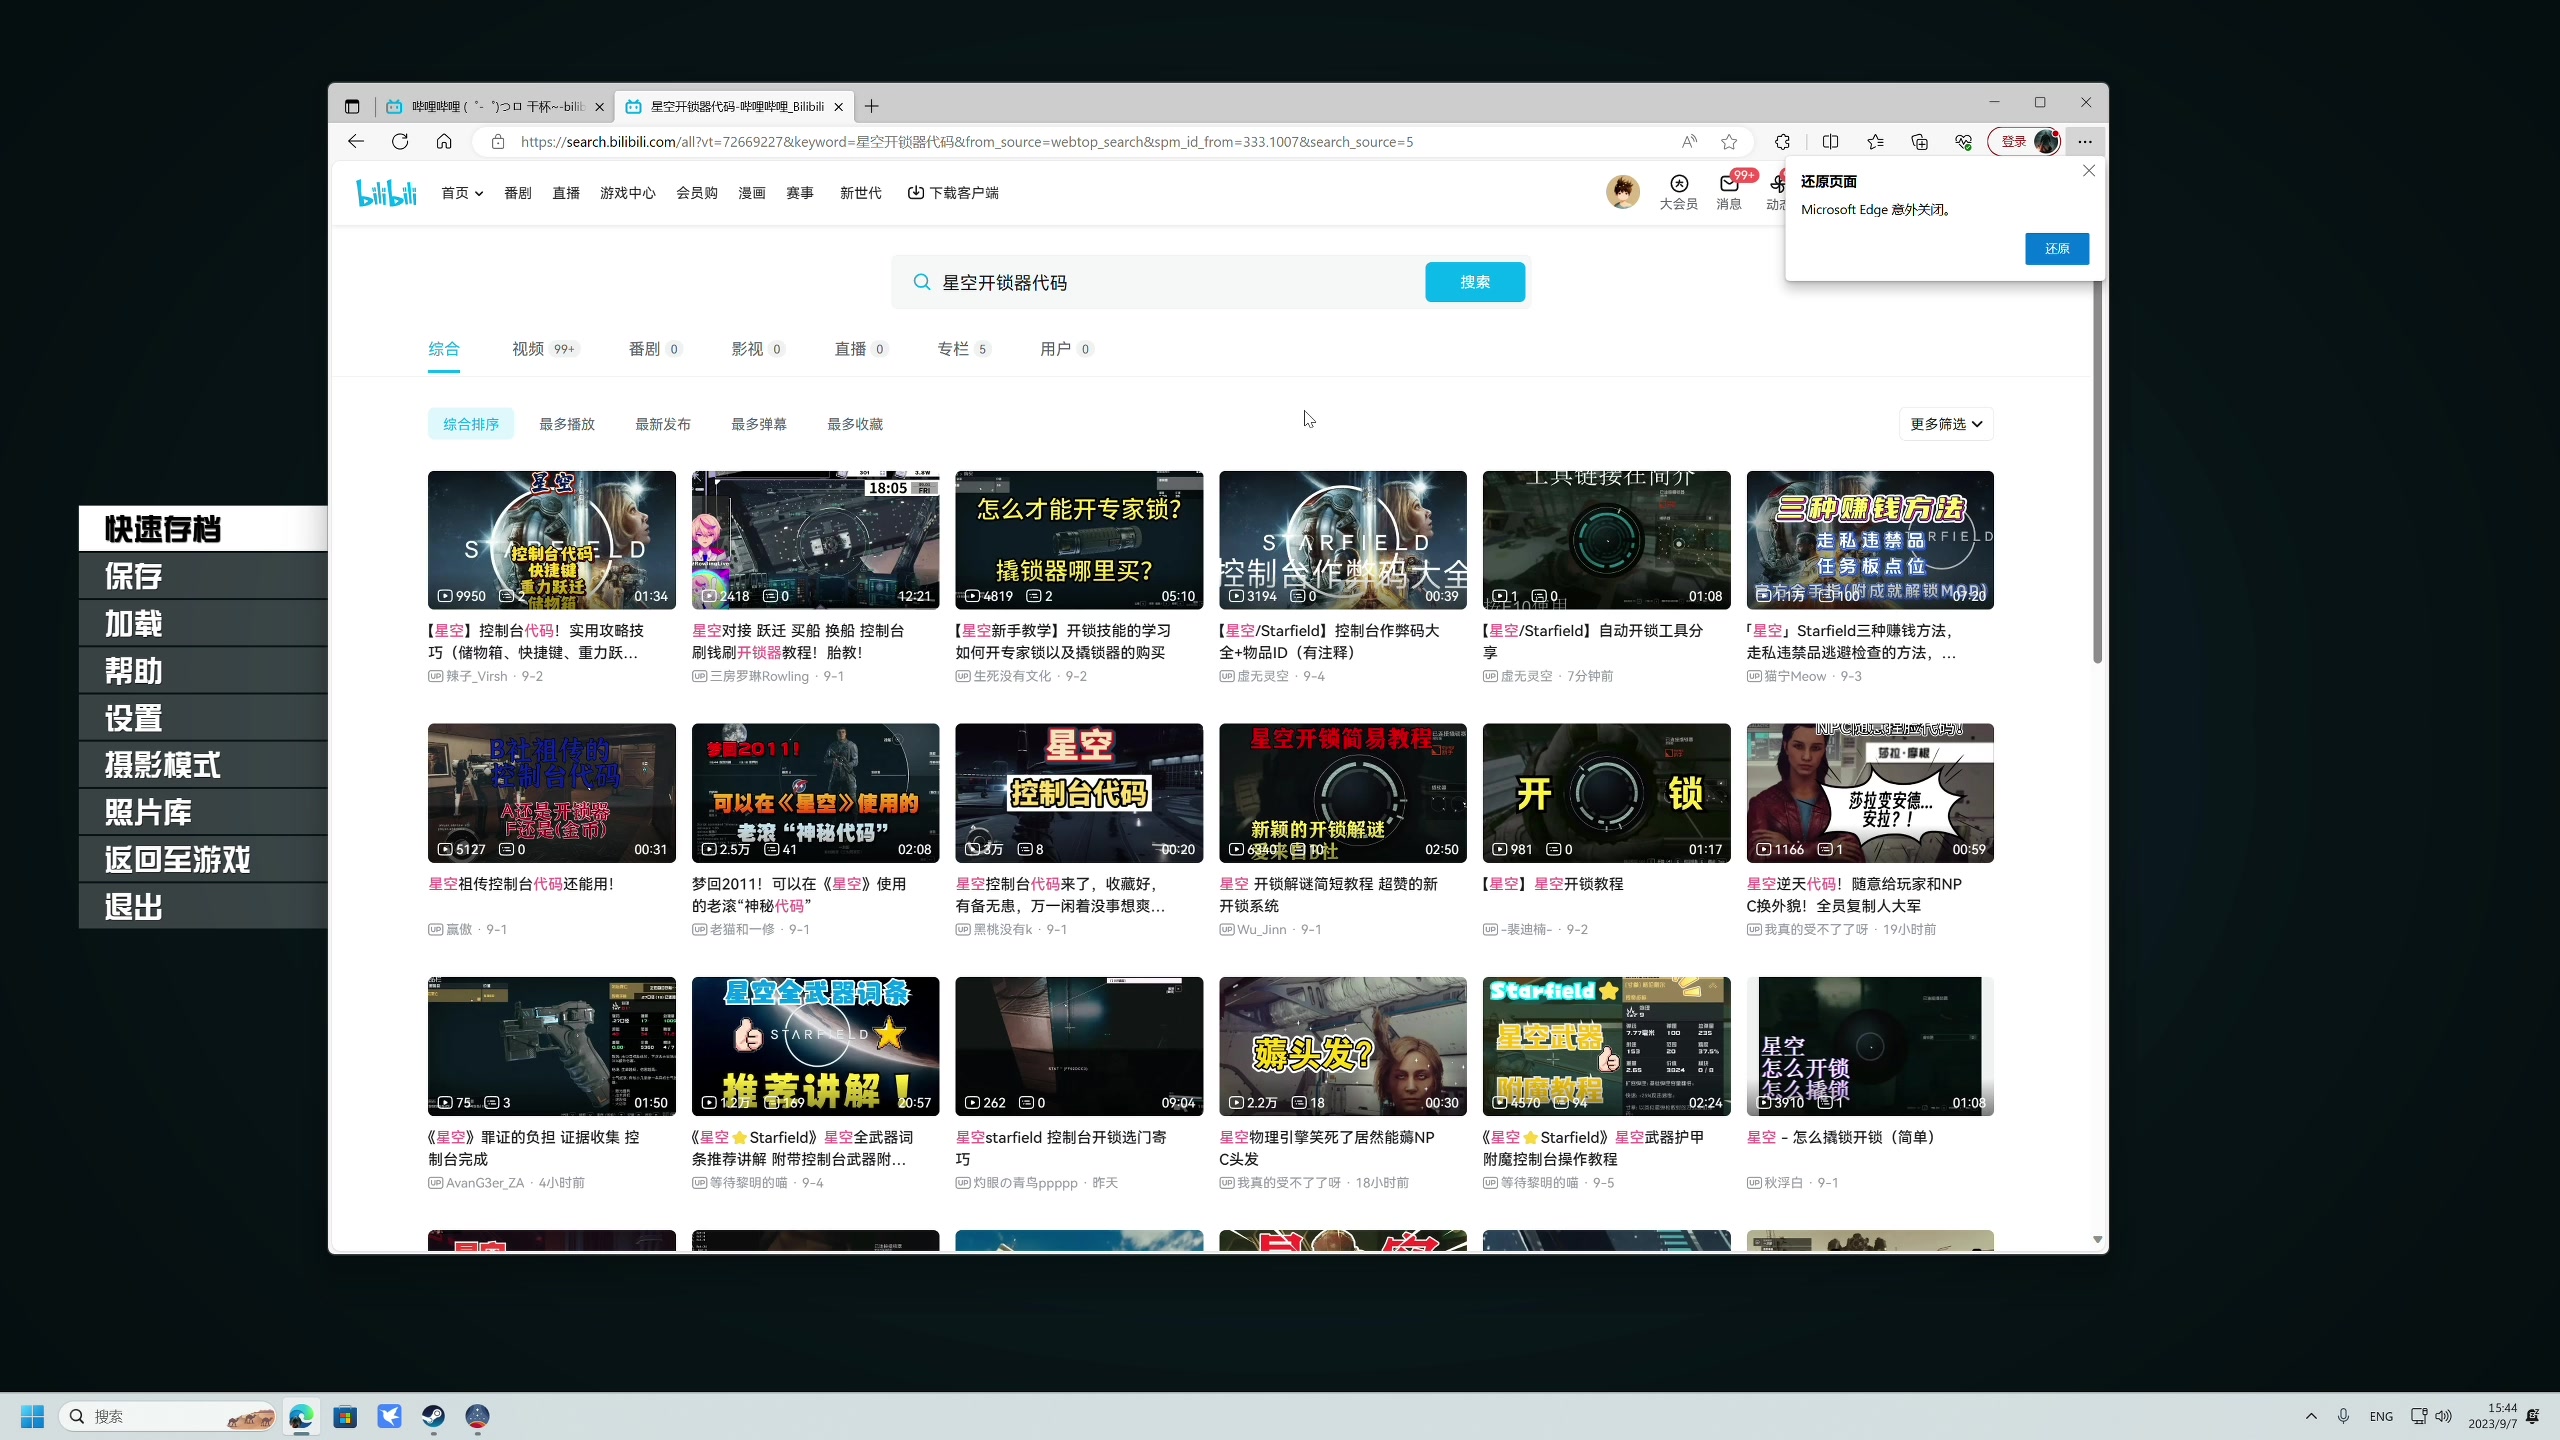Click 登录 profile button in Edge
This screenshot has width=2560, height=1440.
(x=2024, y=141)
